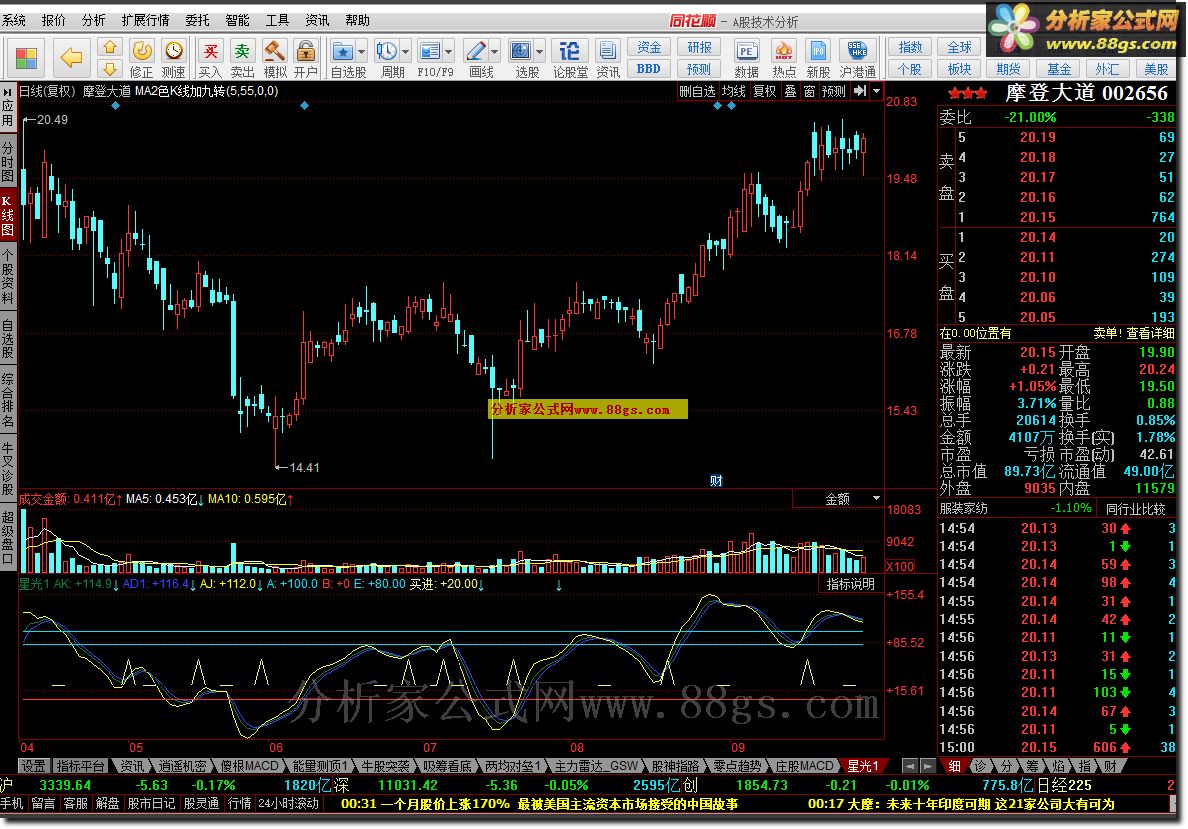Open the 新股 IPO icon
Viewport: 1188px width, 829px height.
pos(818,58)
